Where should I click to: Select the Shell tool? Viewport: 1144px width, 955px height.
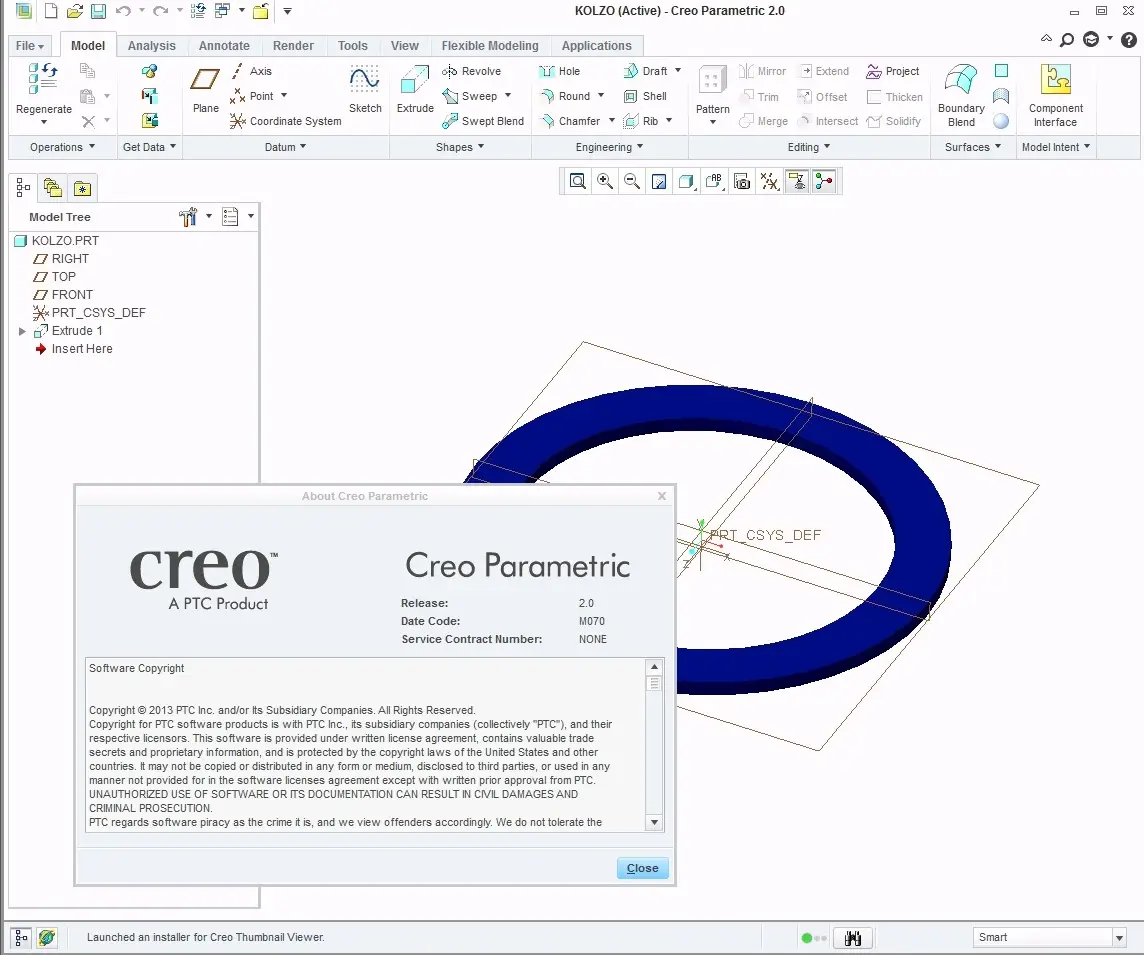645,96
